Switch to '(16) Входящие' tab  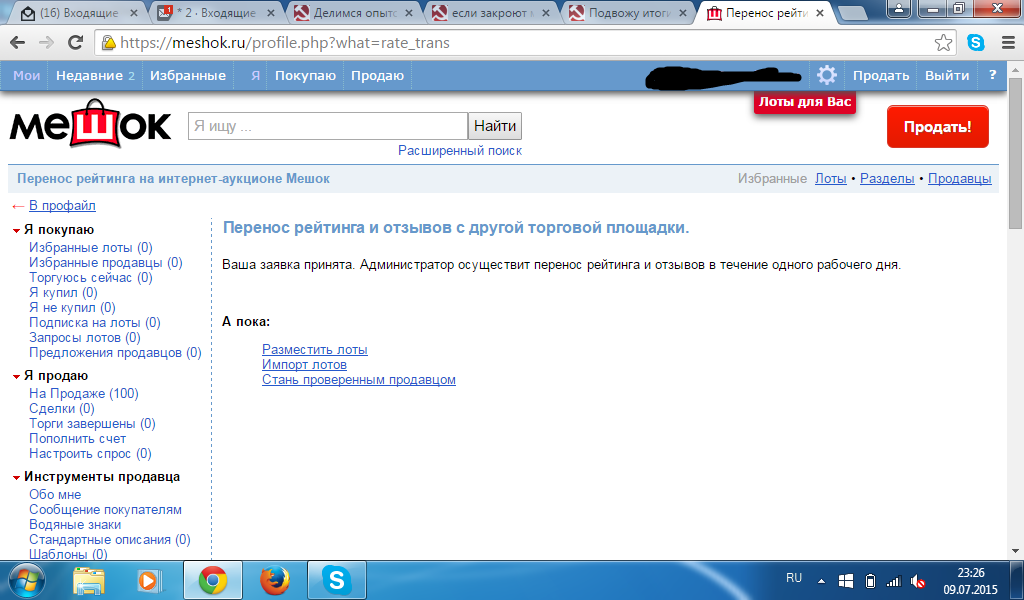tap(80, 12)
